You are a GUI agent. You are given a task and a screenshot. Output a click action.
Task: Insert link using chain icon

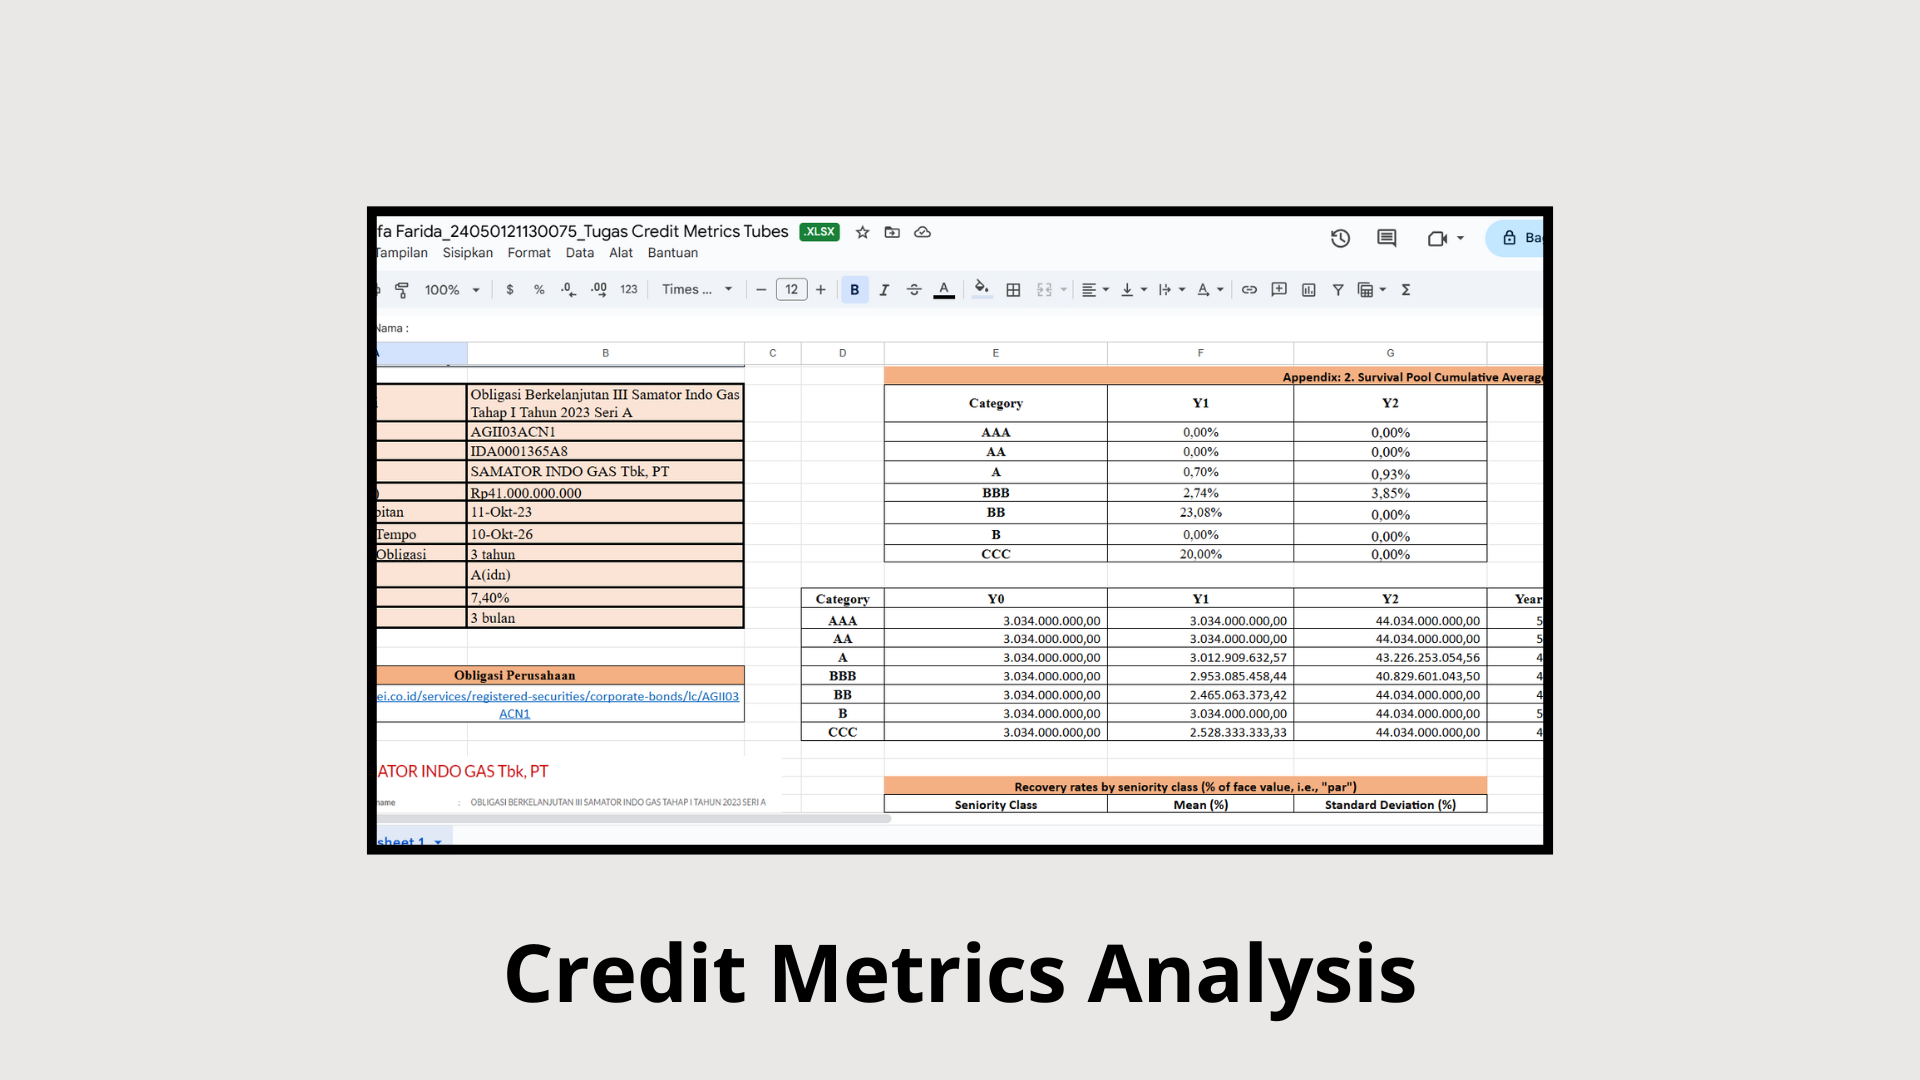[1249, 290]
